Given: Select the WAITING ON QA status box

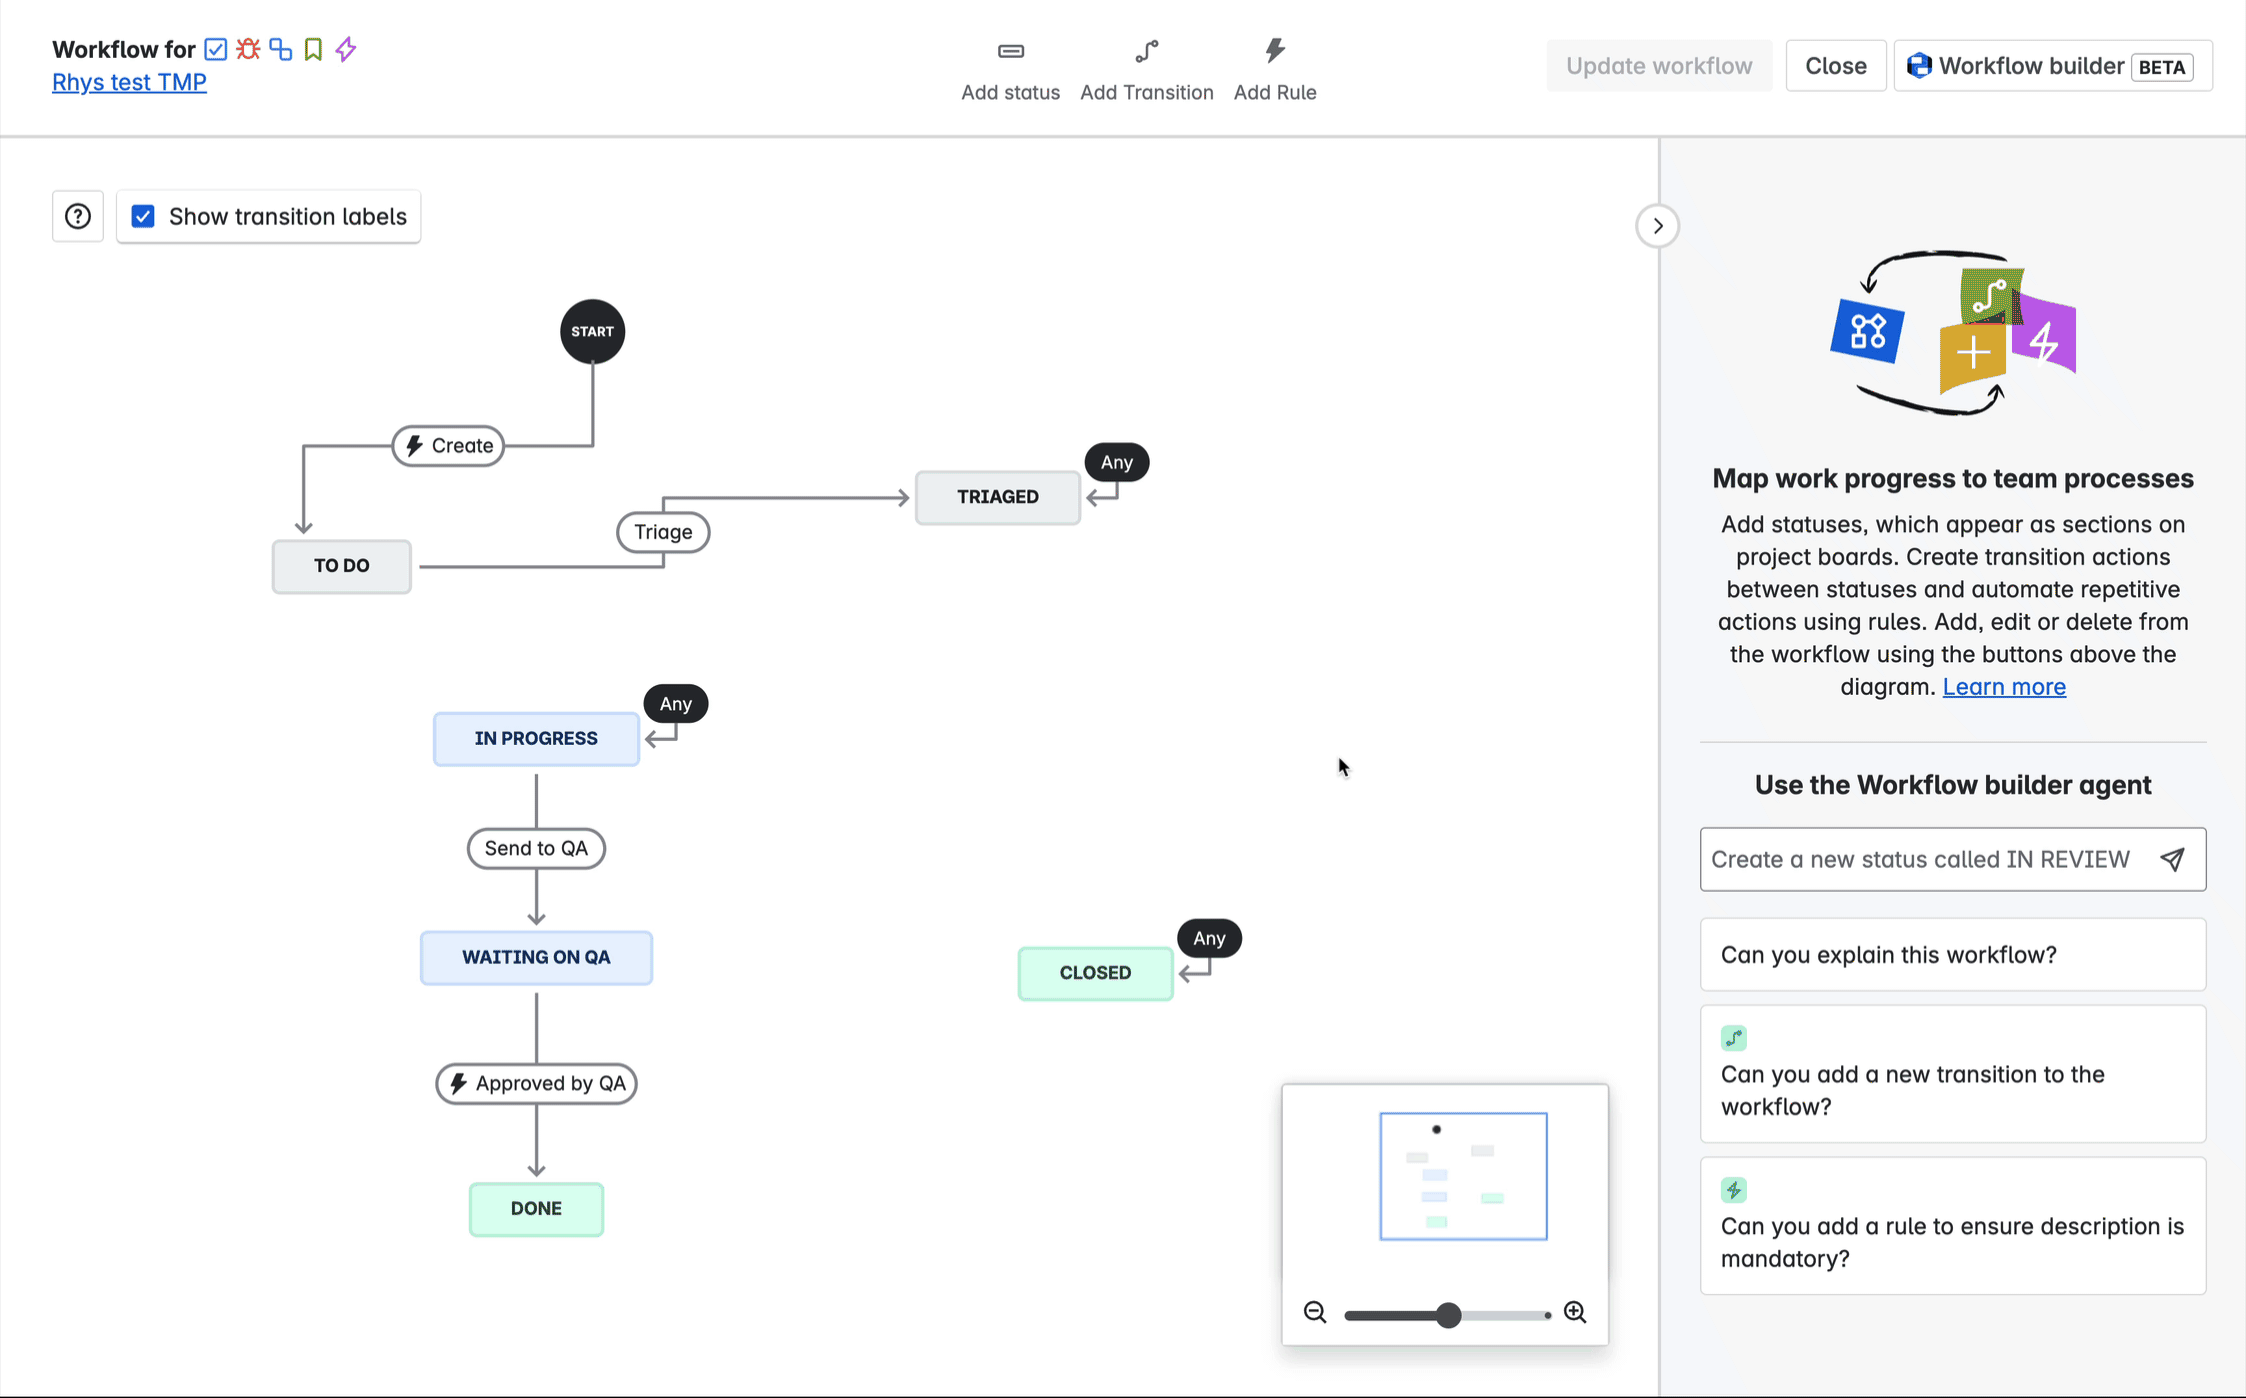Looking at the screenshot, I should (x=536, y=957).
